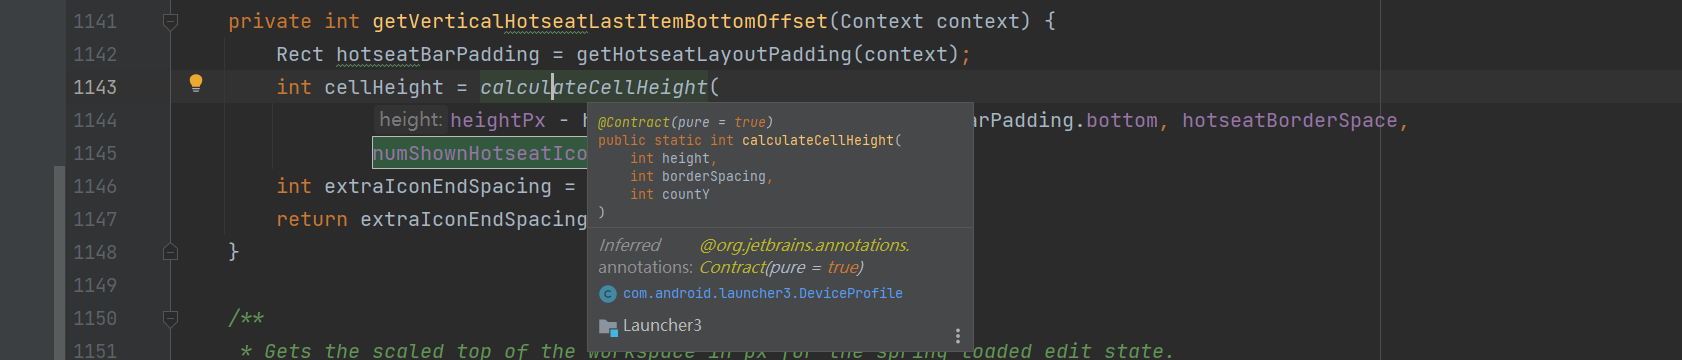Click line number 1143 in gutter
The image size is (1682, 360).
(95, 87)
